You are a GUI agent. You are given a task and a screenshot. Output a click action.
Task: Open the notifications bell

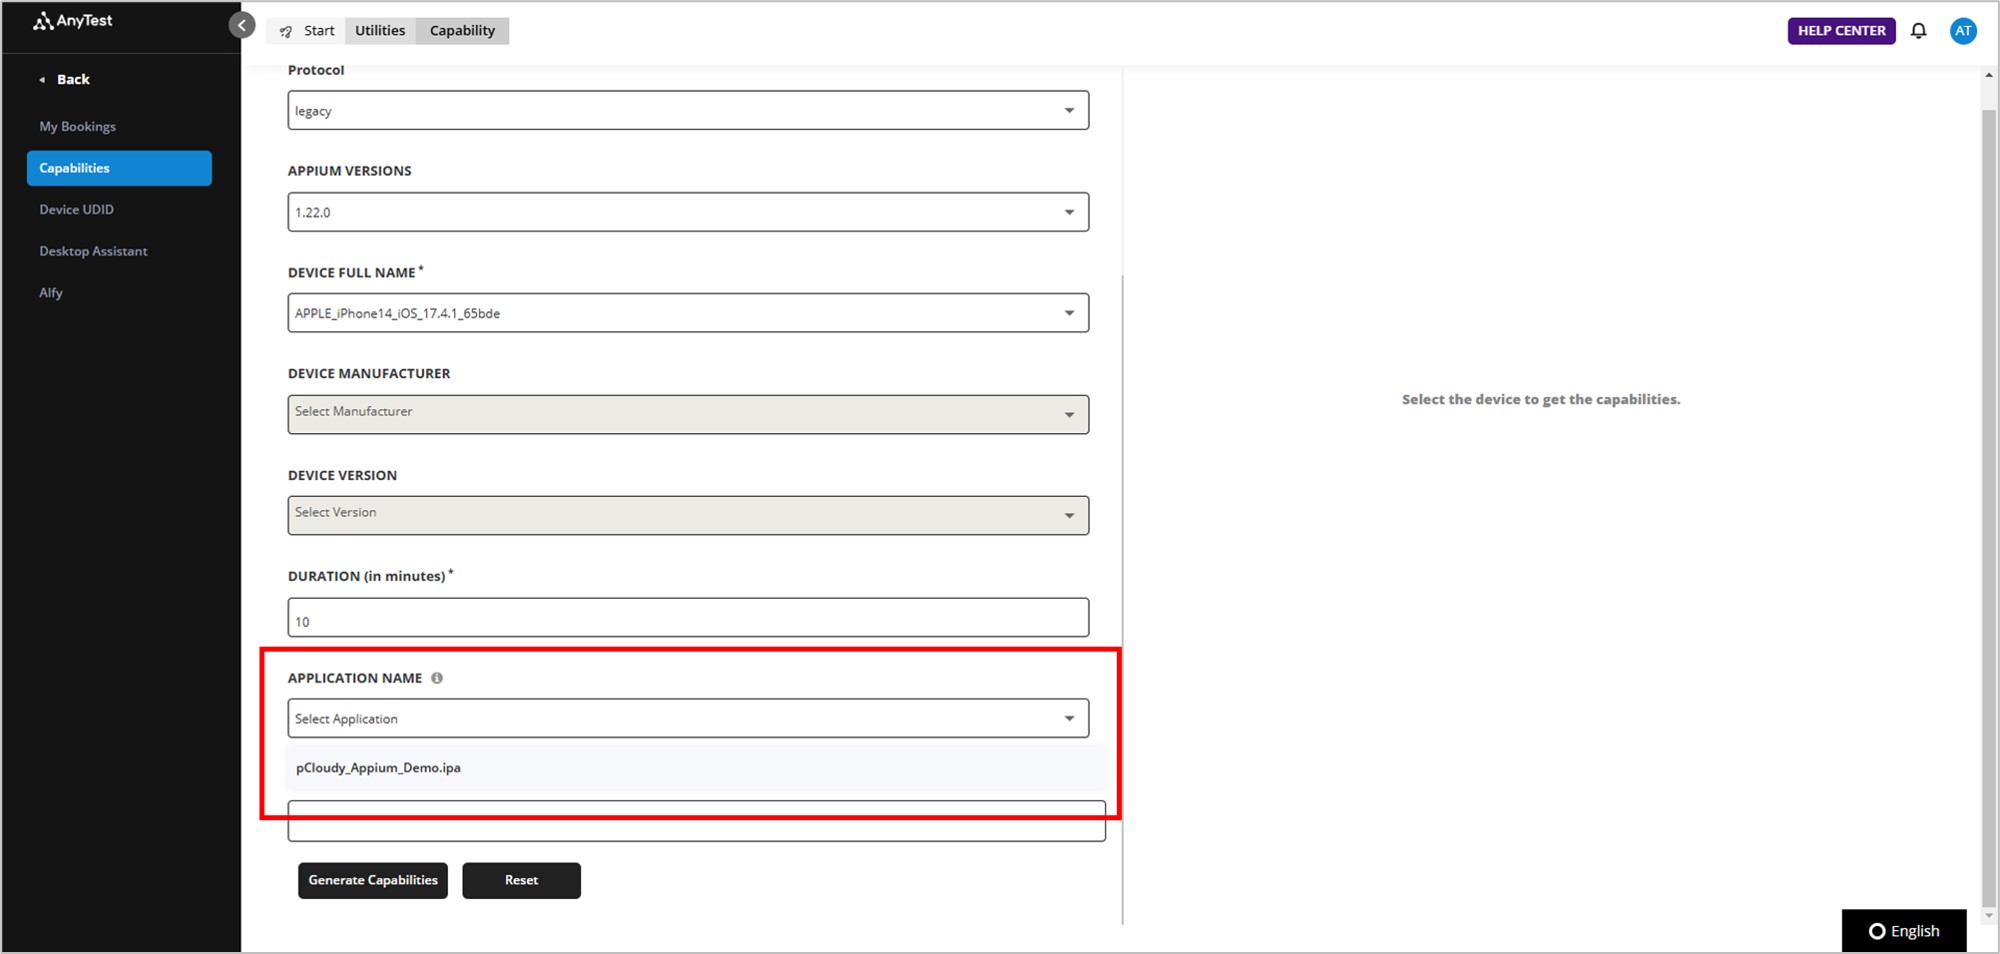(1918, 31)
